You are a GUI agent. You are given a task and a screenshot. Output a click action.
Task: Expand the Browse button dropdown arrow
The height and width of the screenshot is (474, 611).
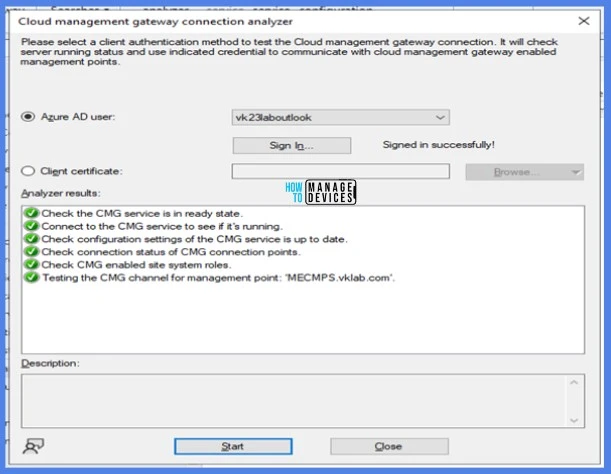(x=576, y=172)
